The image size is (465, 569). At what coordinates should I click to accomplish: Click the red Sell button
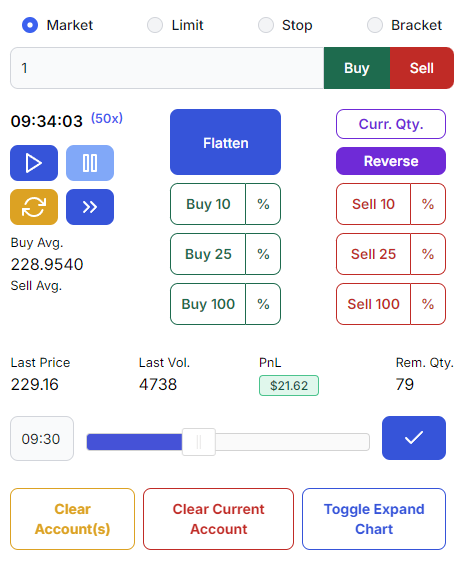(x=422, y=68)
